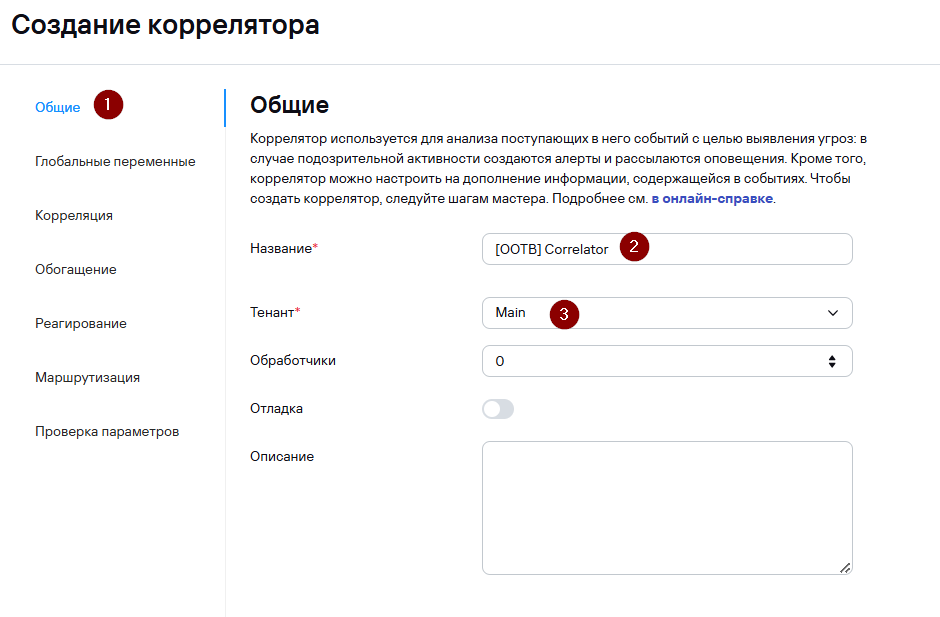Viewport: 940px width, 617px height.
Task: Open the Общие tab
Action: point(58,107)
